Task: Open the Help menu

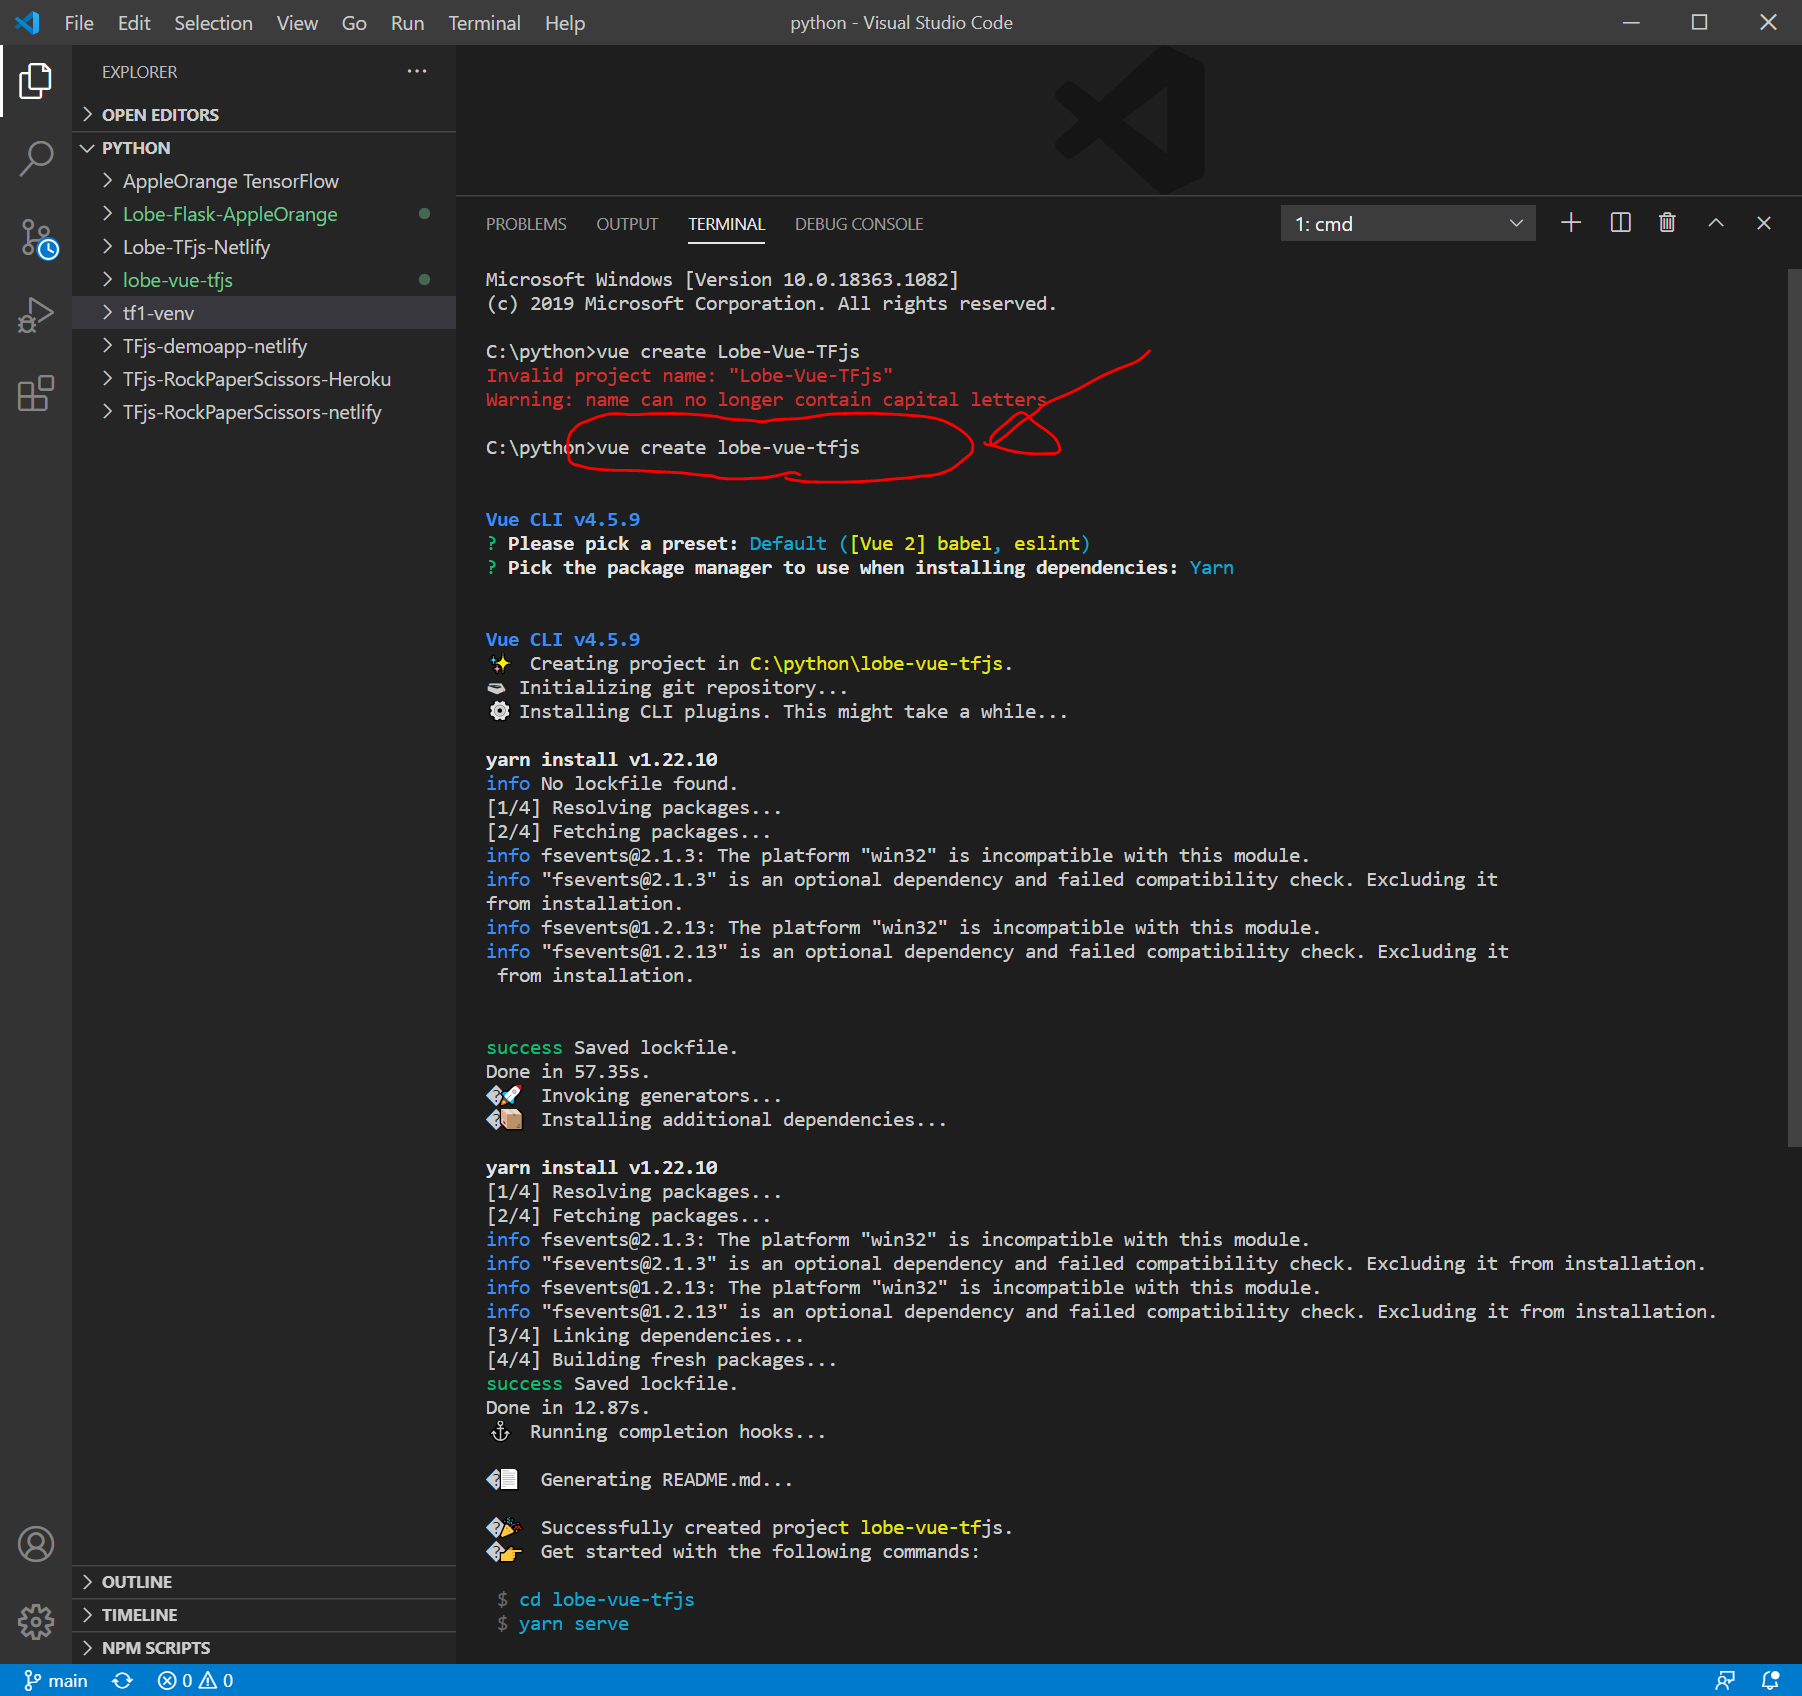Action: 565,23
